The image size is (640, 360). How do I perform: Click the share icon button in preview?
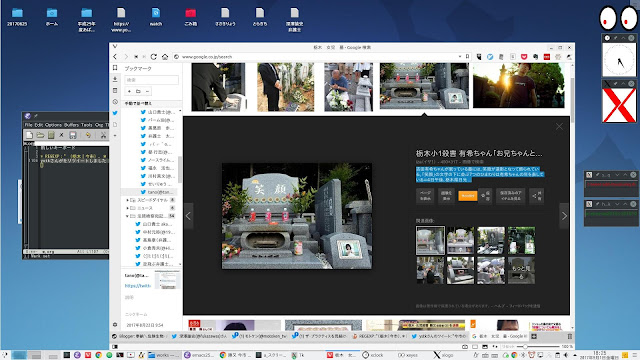click(536, 196)
